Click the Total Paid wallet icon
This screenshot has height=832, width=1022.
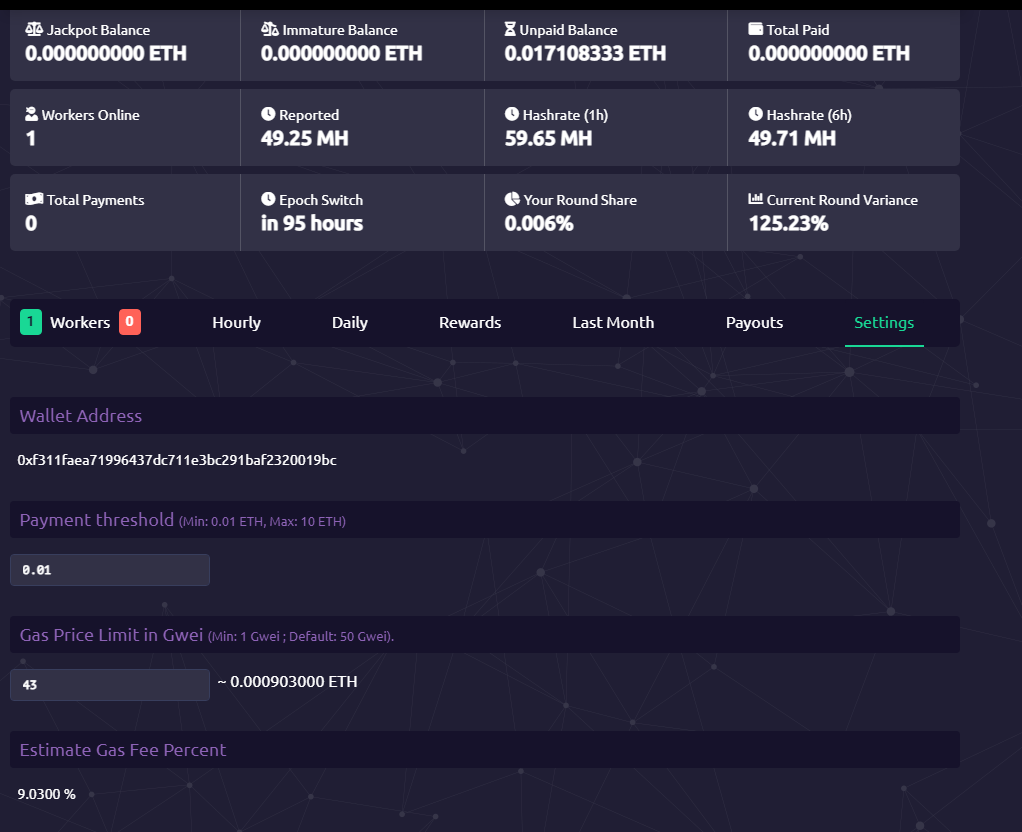click(x=756, y=30)
